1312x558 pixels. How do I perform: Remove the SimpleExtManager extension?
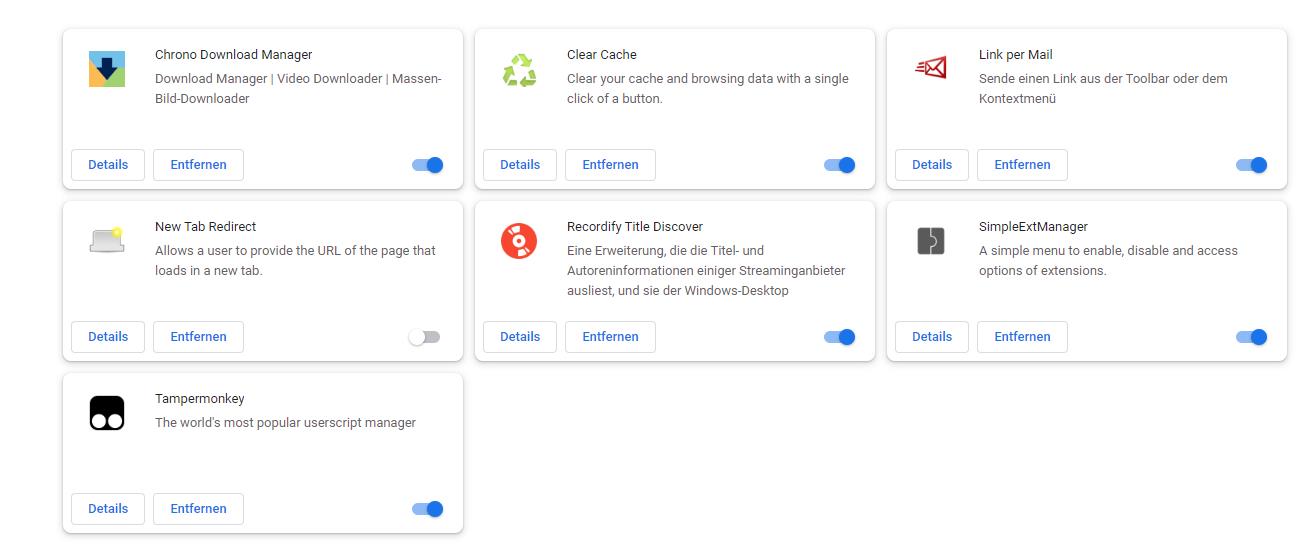1022,337
